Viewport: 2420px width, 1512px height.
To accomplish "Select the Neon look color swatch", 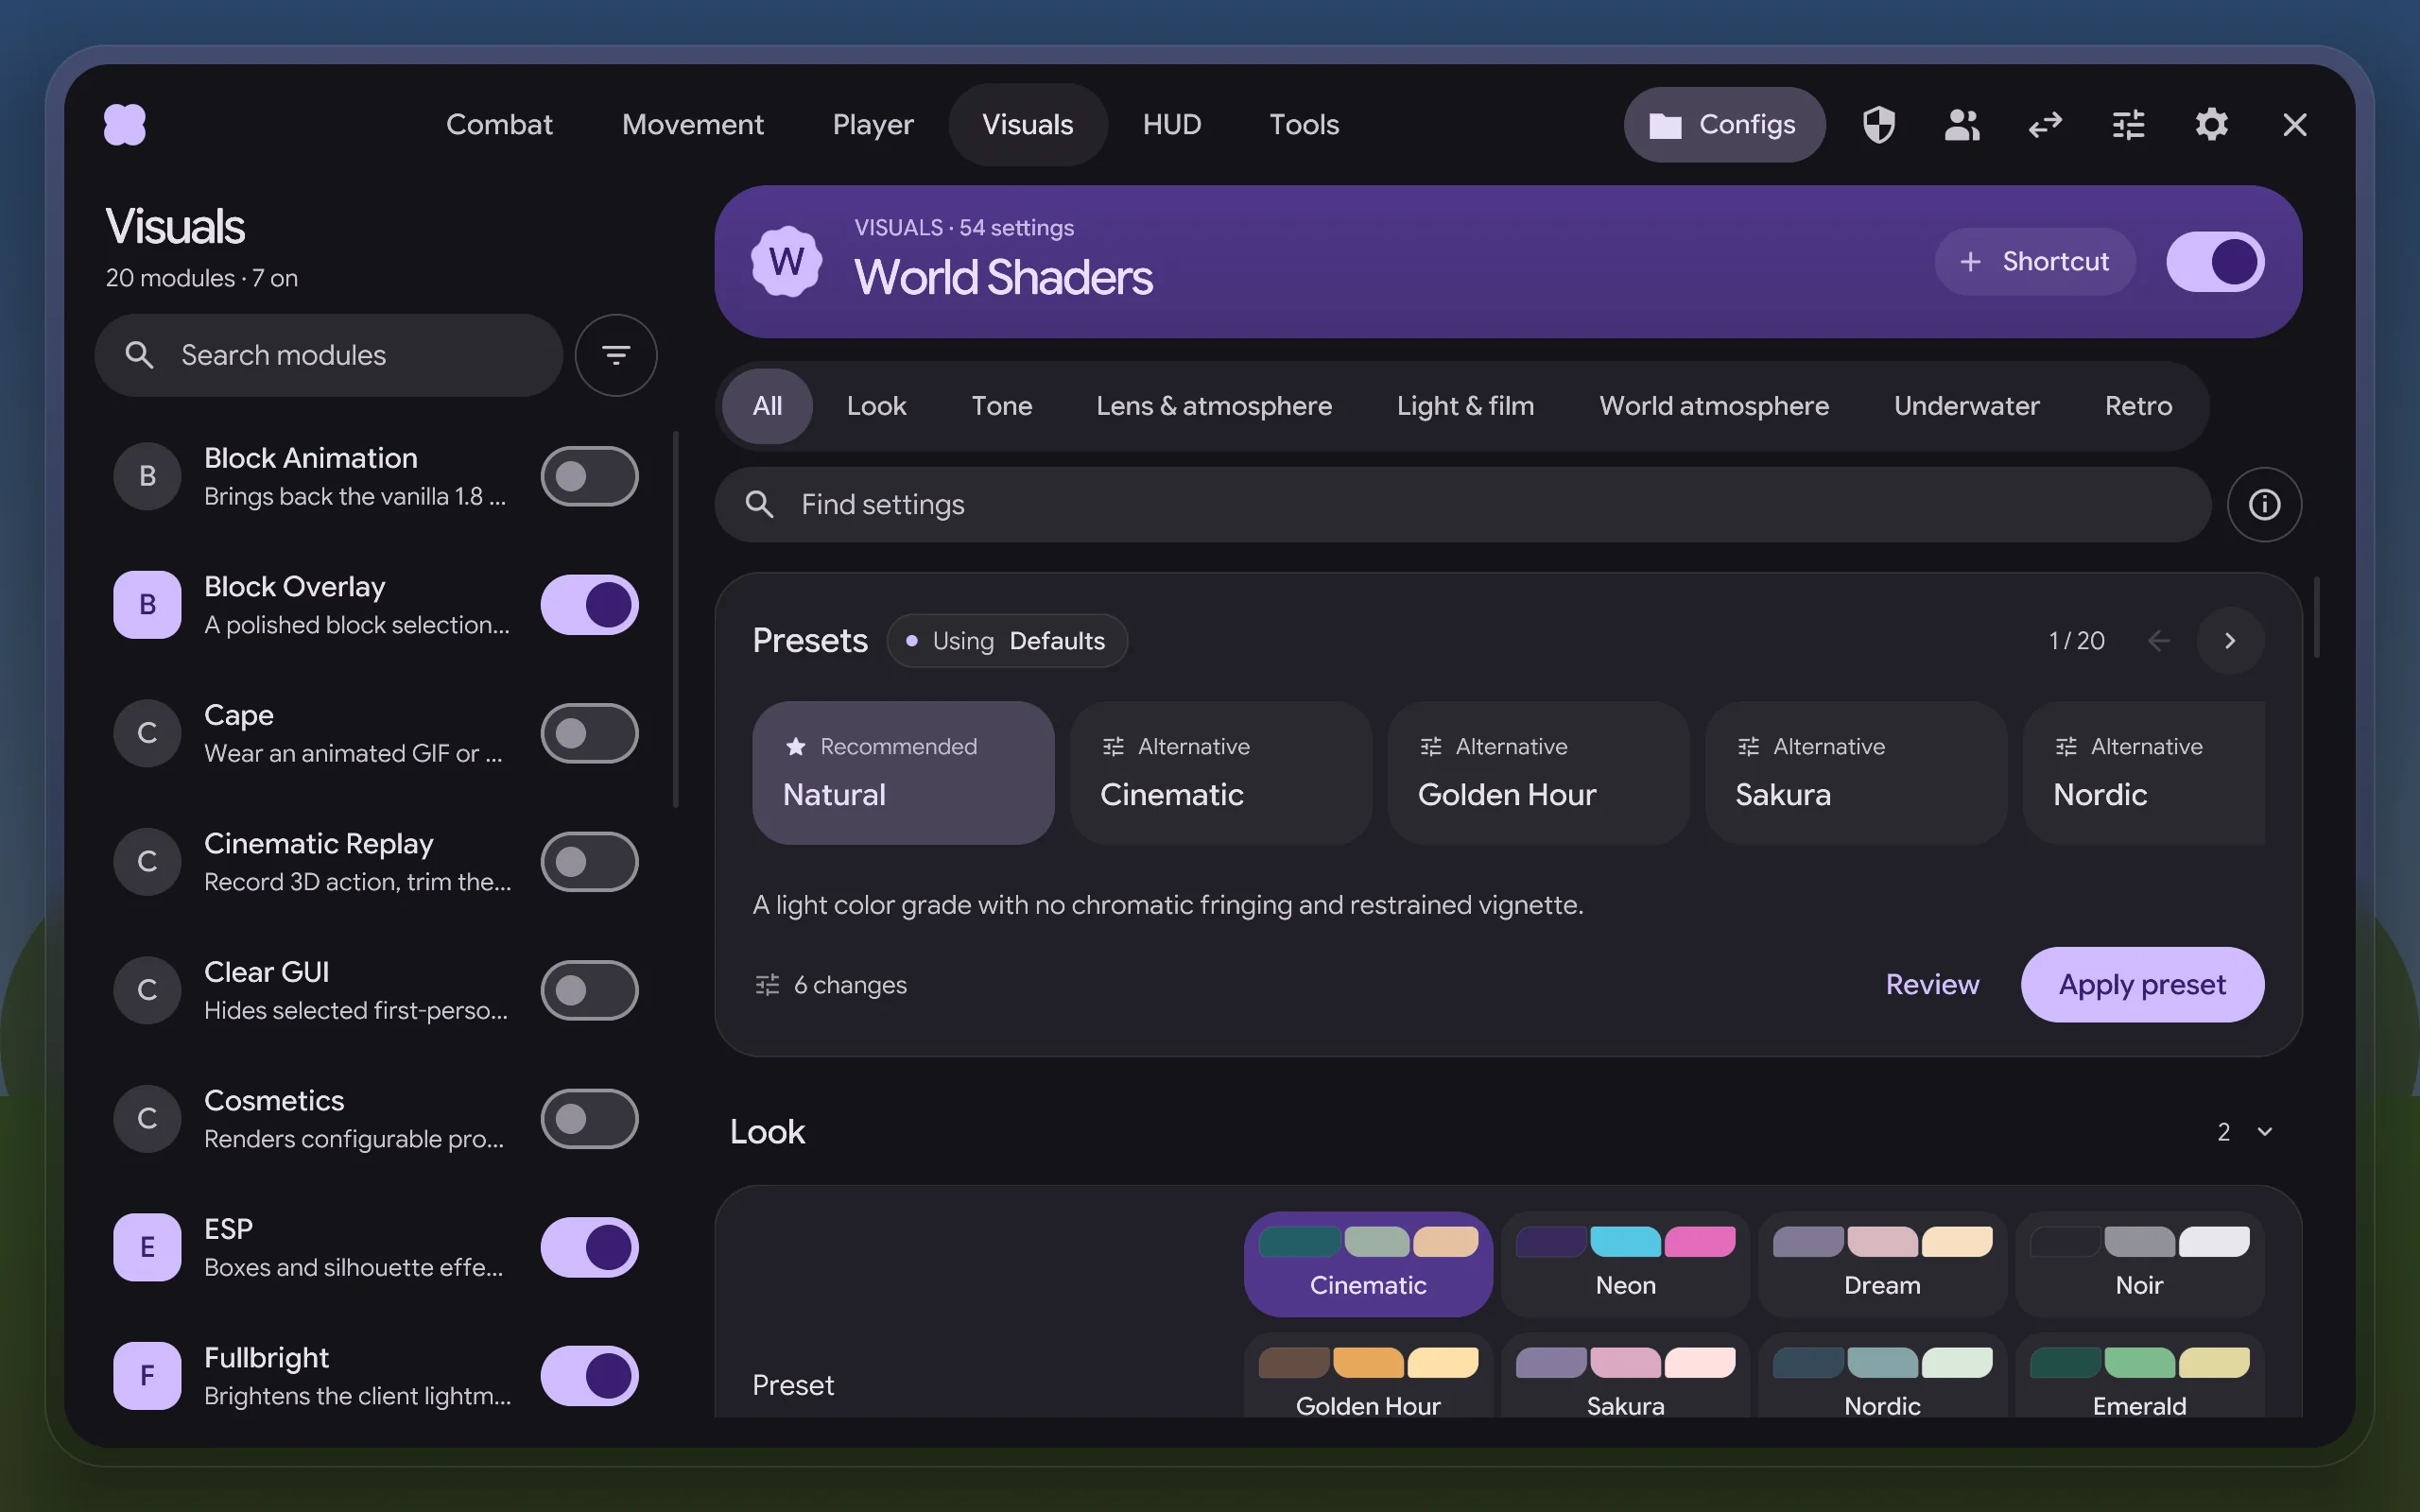I will (1625, 1264).
